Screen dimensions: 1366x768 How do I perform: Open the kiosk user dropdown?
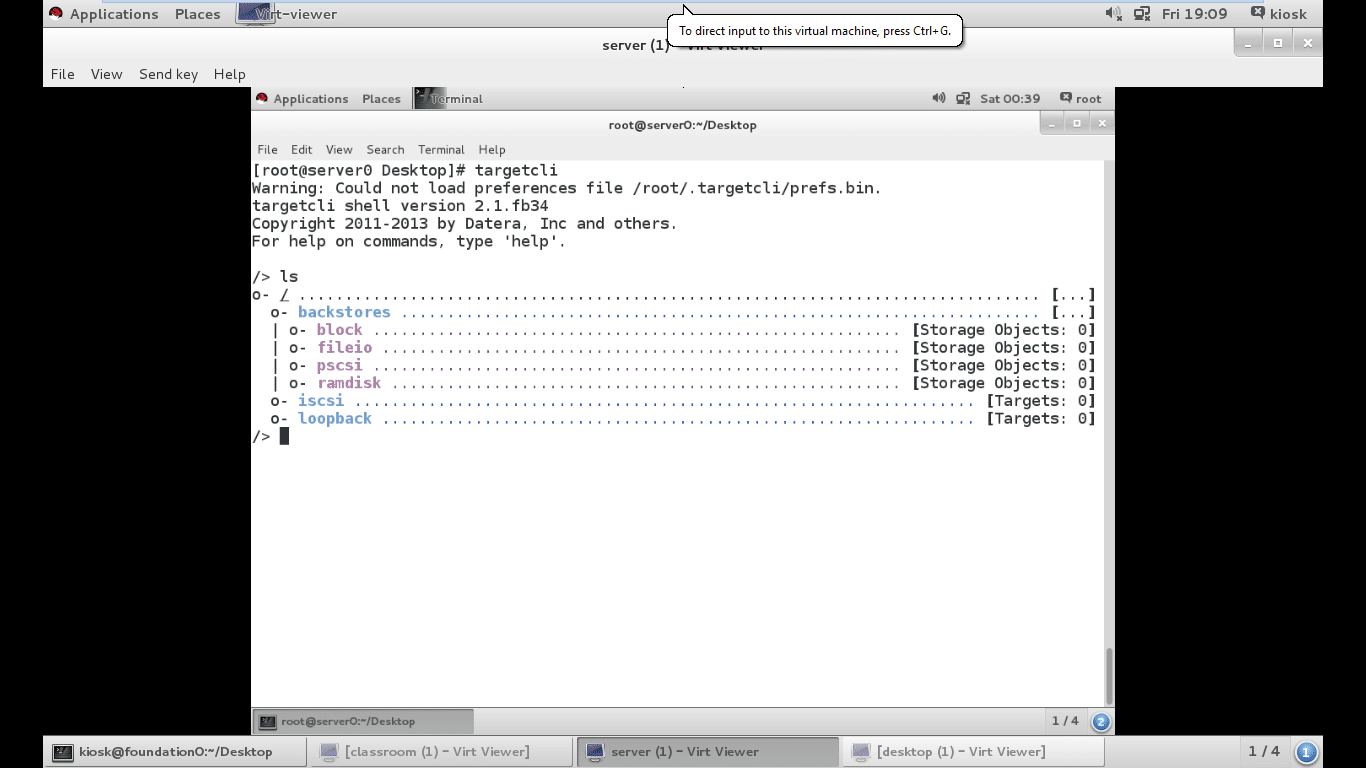tap(1279, 14)
